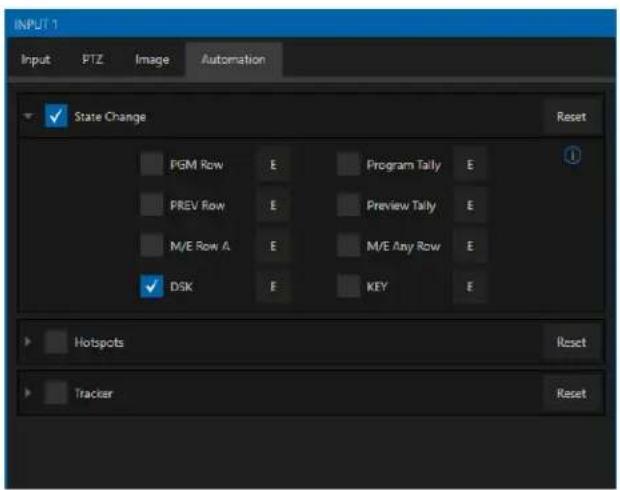
Task: Disable the State Change checkbox
Action: point(56,116)
